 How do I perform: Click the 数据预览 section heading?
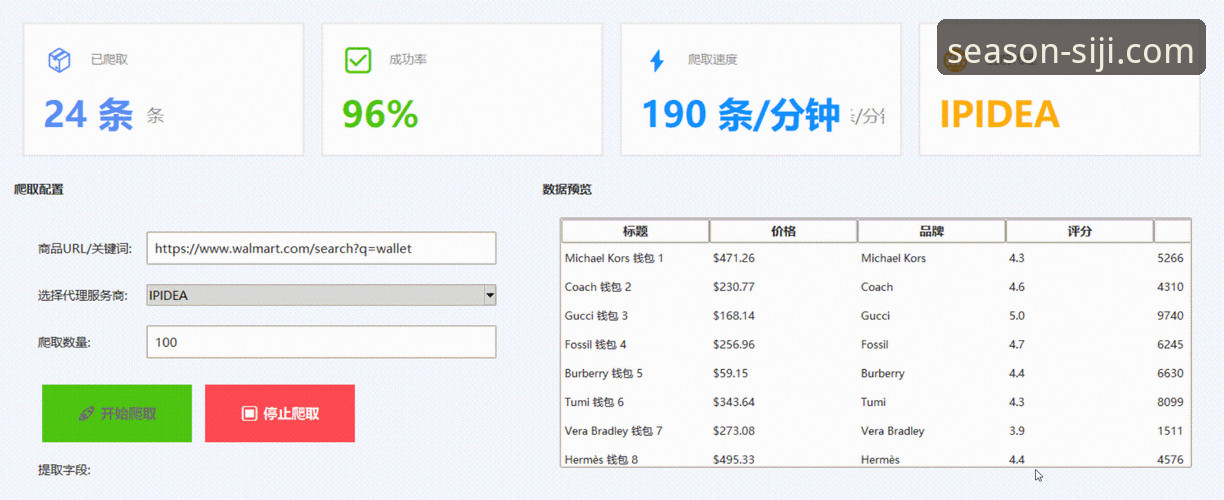(567, 189)
